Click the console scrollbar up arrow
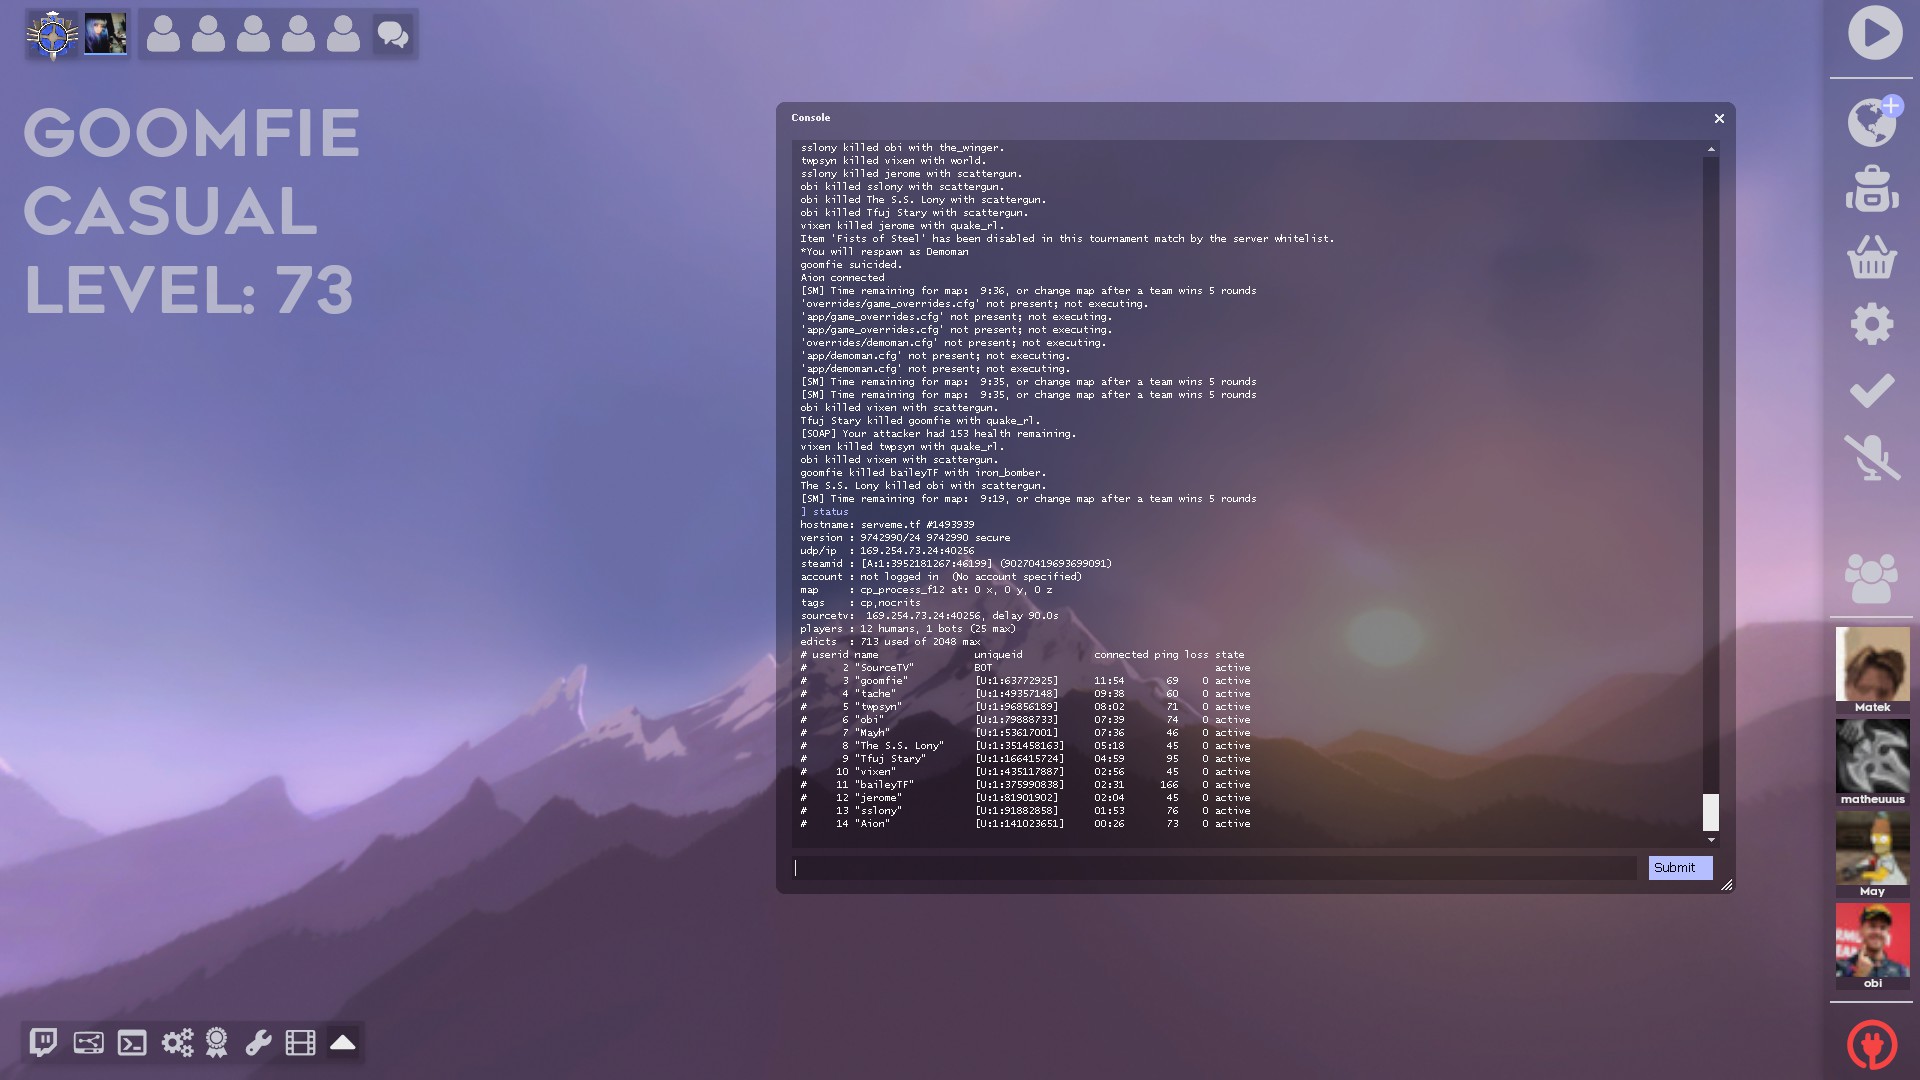 click(x=1711, y=149)
